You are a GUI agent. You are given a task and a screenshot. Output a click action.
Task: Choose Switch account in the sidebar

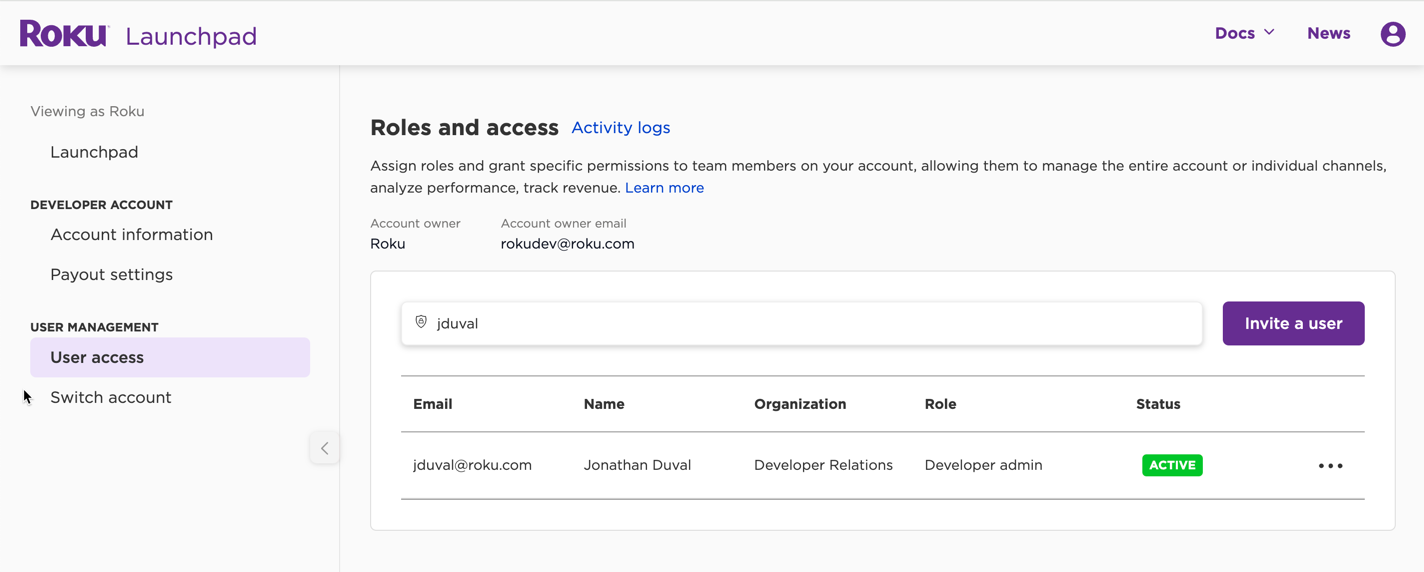pos(110,397)
